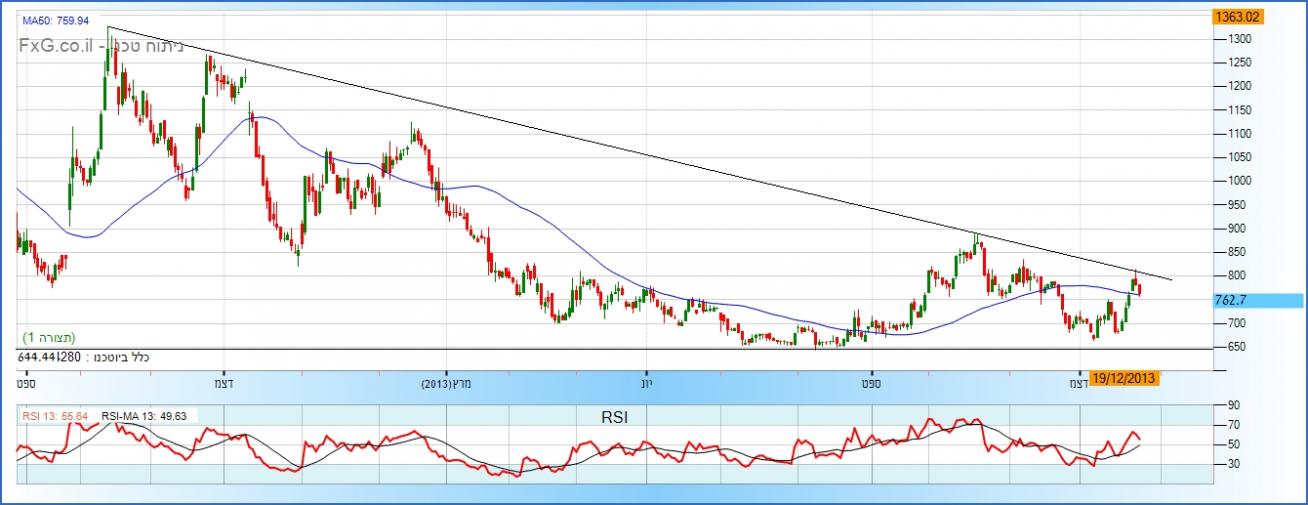
Task: Click the orange 1363.02 price tag
Action: 1236,17
